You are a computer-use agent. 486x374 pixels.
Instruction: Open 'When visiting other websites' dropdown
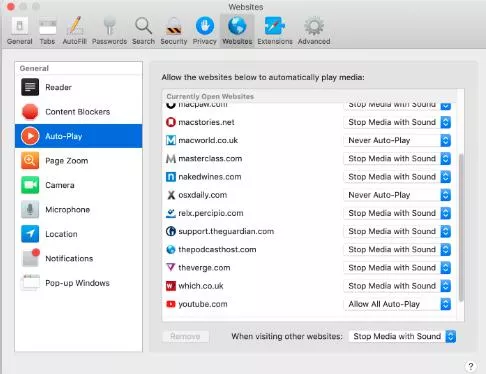pyautogui.click(x=402, y=336)
